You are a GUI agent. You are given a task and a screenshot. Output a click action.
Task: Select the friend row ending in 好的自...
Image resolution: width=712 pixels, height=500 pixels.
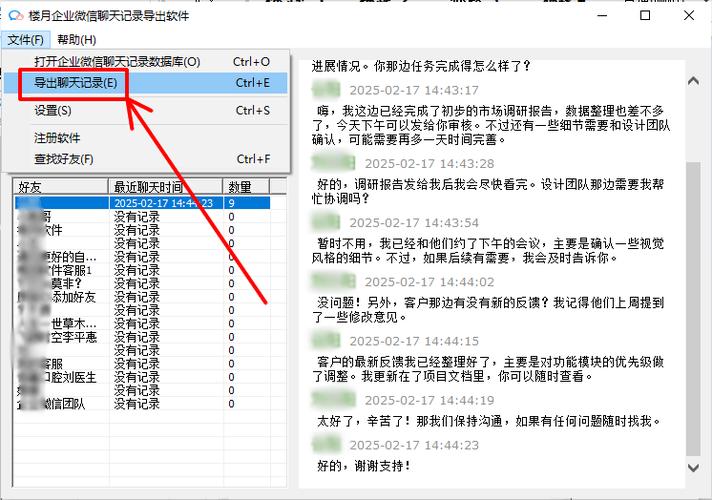(x=143, y=257)
